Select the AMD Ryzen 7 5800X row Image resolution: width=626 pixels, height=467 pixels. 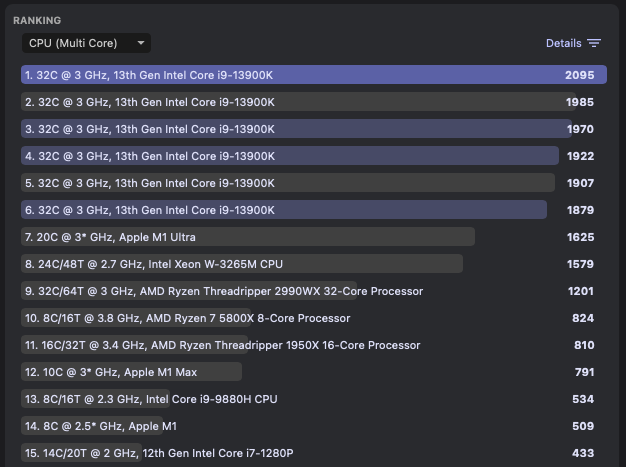pyautogui.click(x=314, y=318)
